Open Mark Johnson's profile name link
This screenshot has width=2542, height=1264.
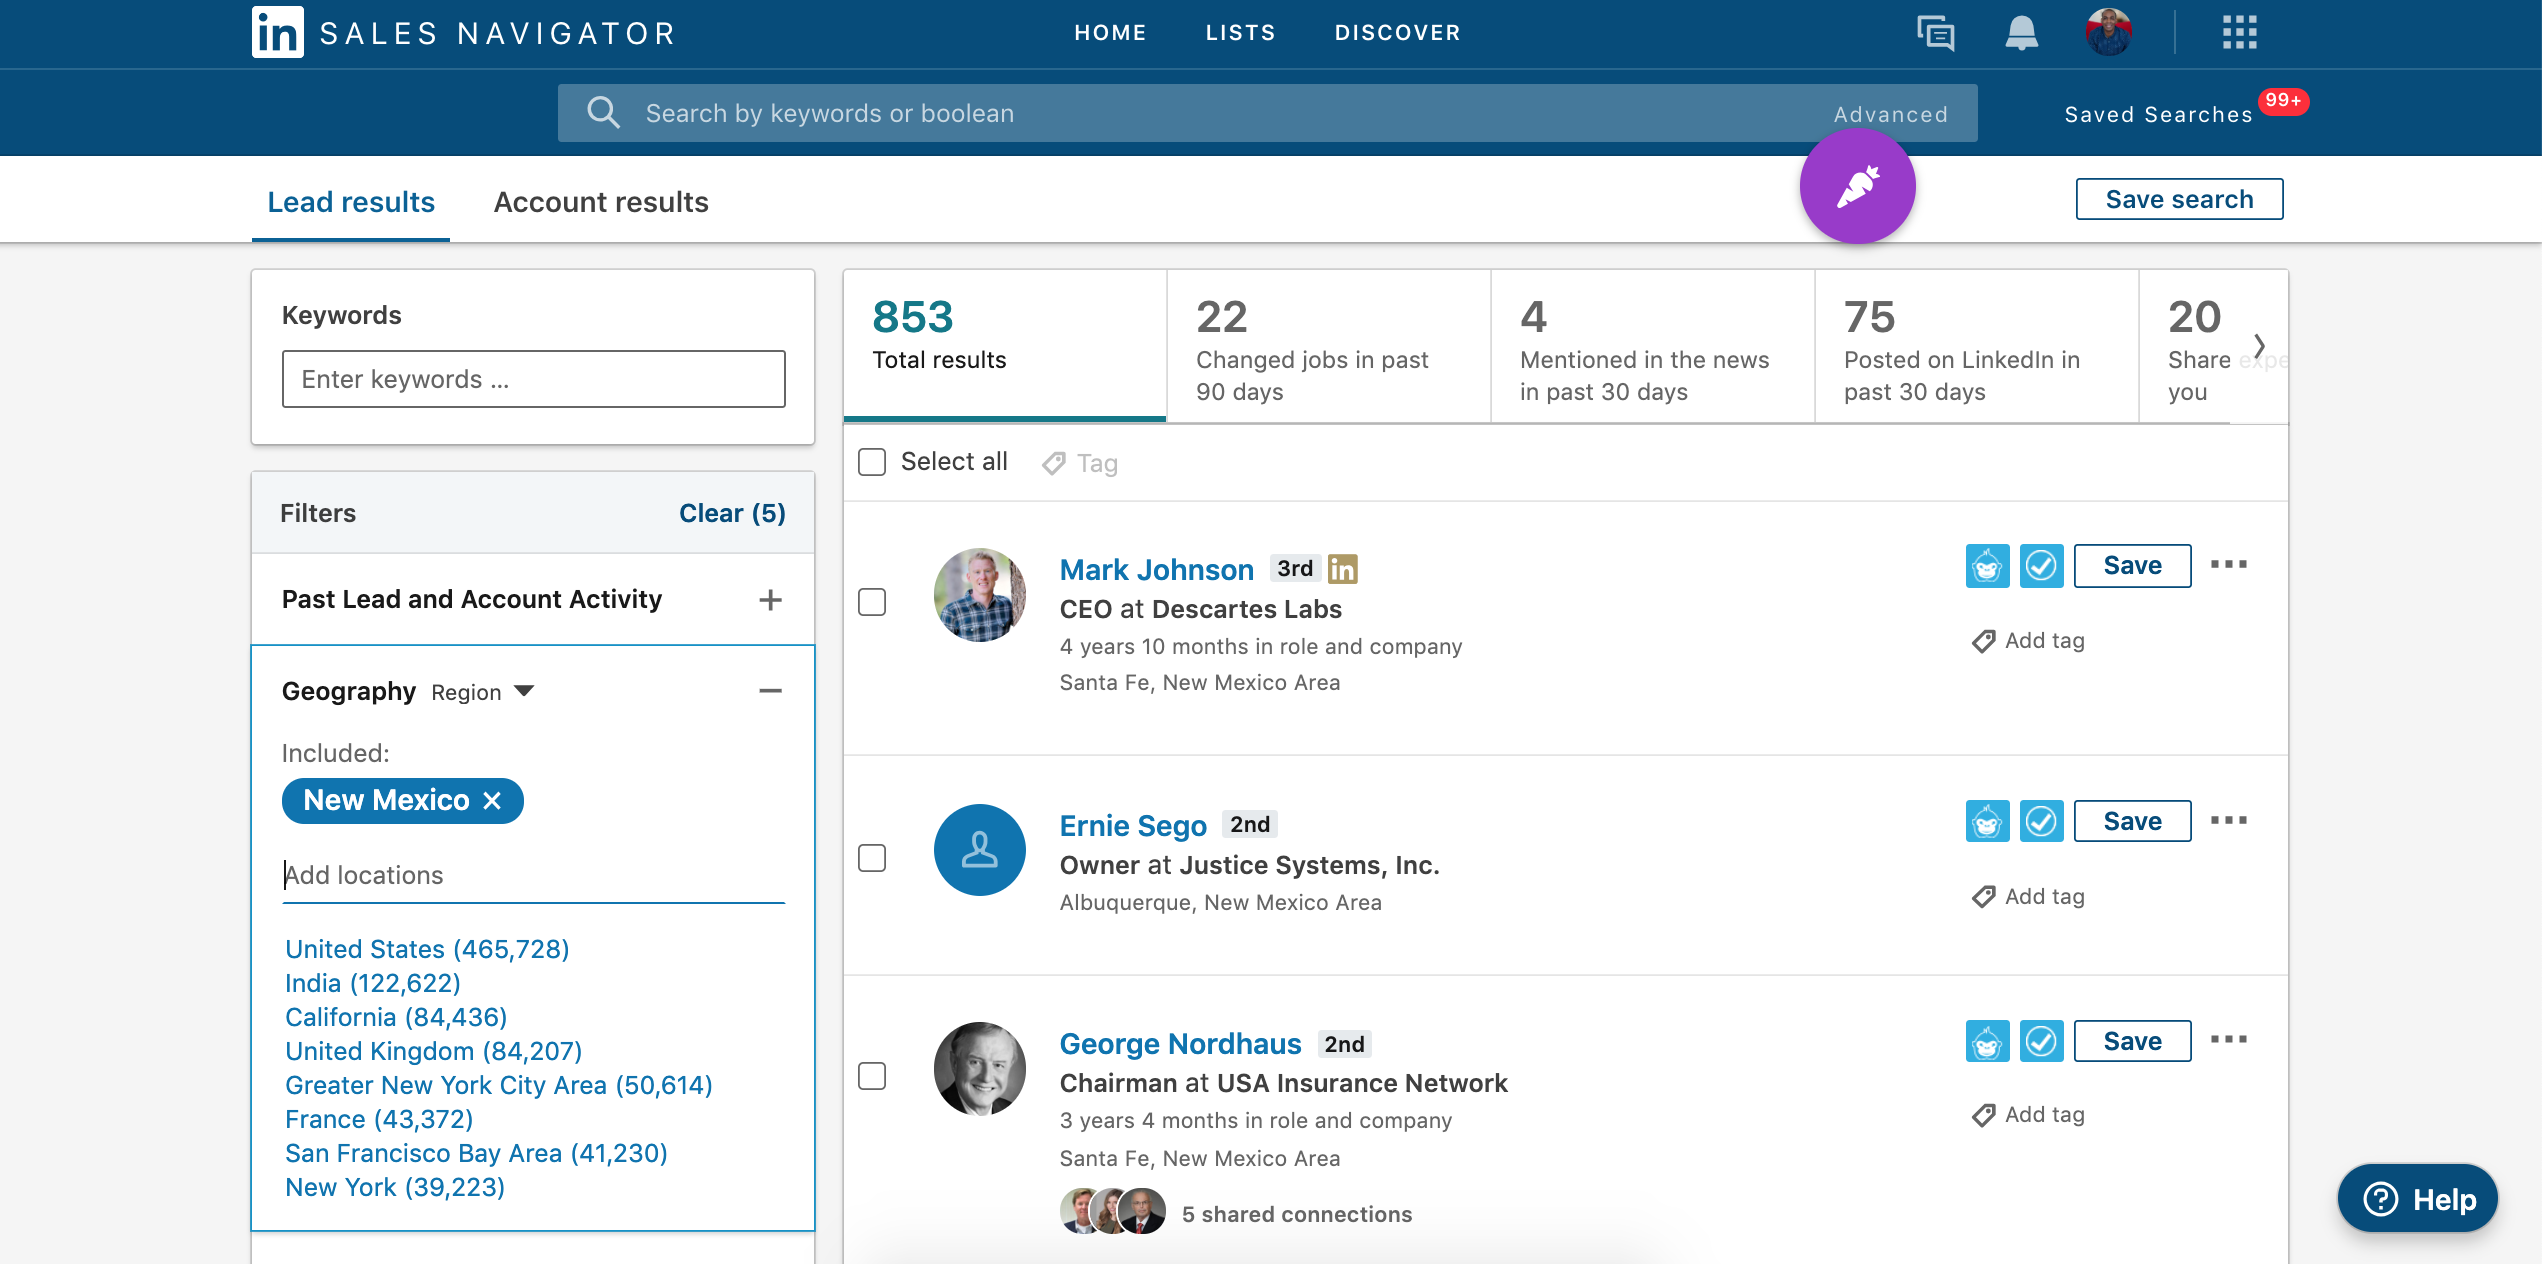pos(1156,570)
